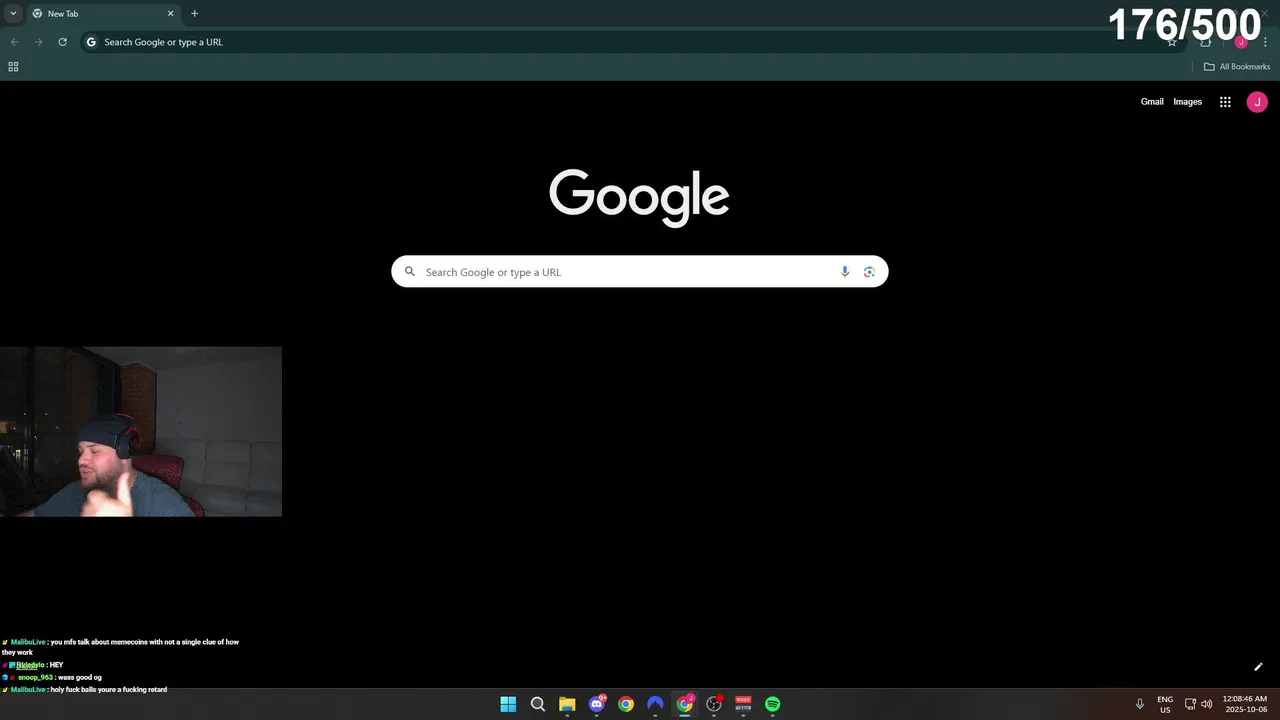Viewport: 1280px width, 720px height.
Task: Open Windows taskbar search
Action: pyautogui.click(x=537, y=704)
